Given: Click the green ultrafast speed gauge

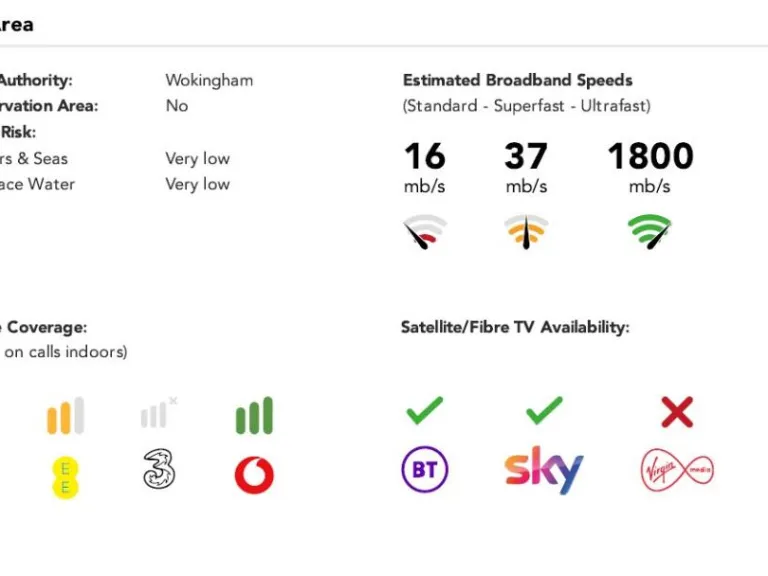Looking at the screenshot, I should (x=650, y=231).
